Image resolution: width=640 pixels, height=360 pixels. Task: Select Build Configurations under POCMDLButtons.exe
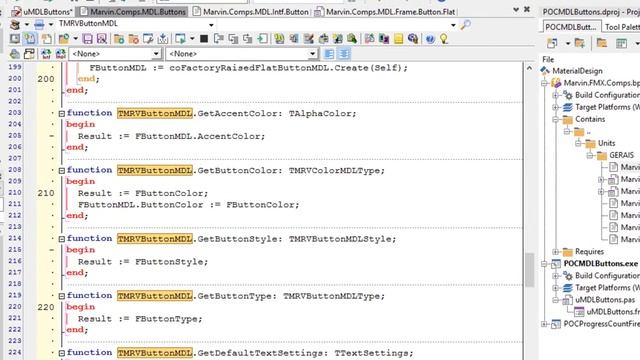[x=607, y=276]
